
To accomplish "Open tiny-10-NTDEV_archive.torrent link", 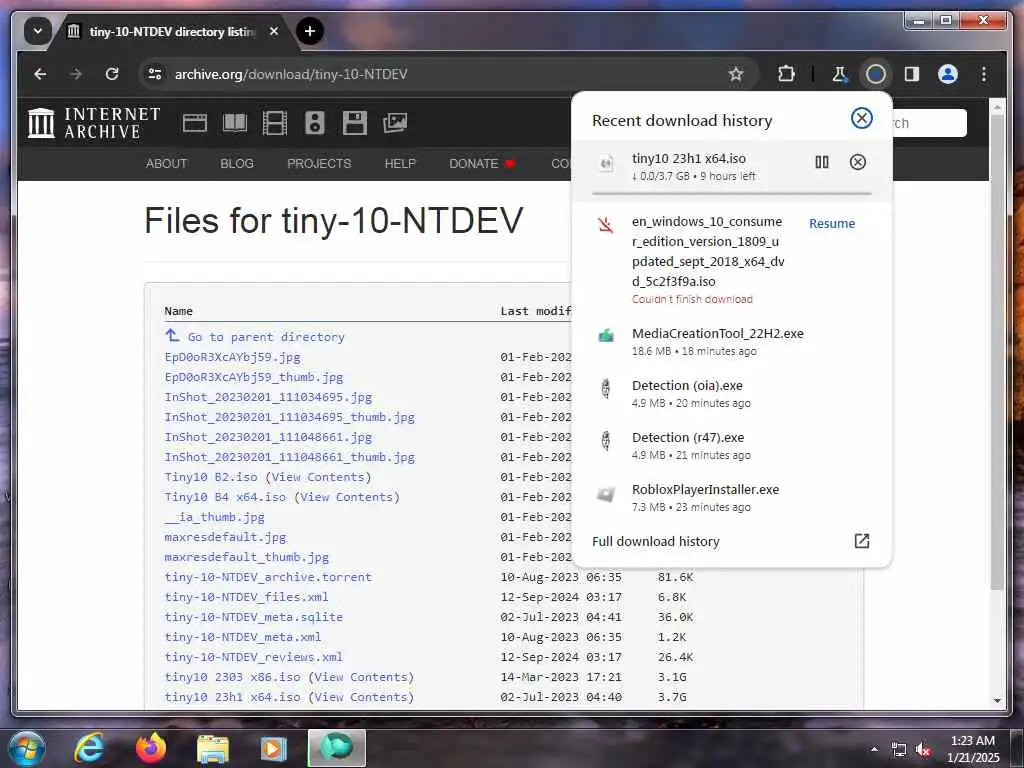I will click(x=268, y=577).
